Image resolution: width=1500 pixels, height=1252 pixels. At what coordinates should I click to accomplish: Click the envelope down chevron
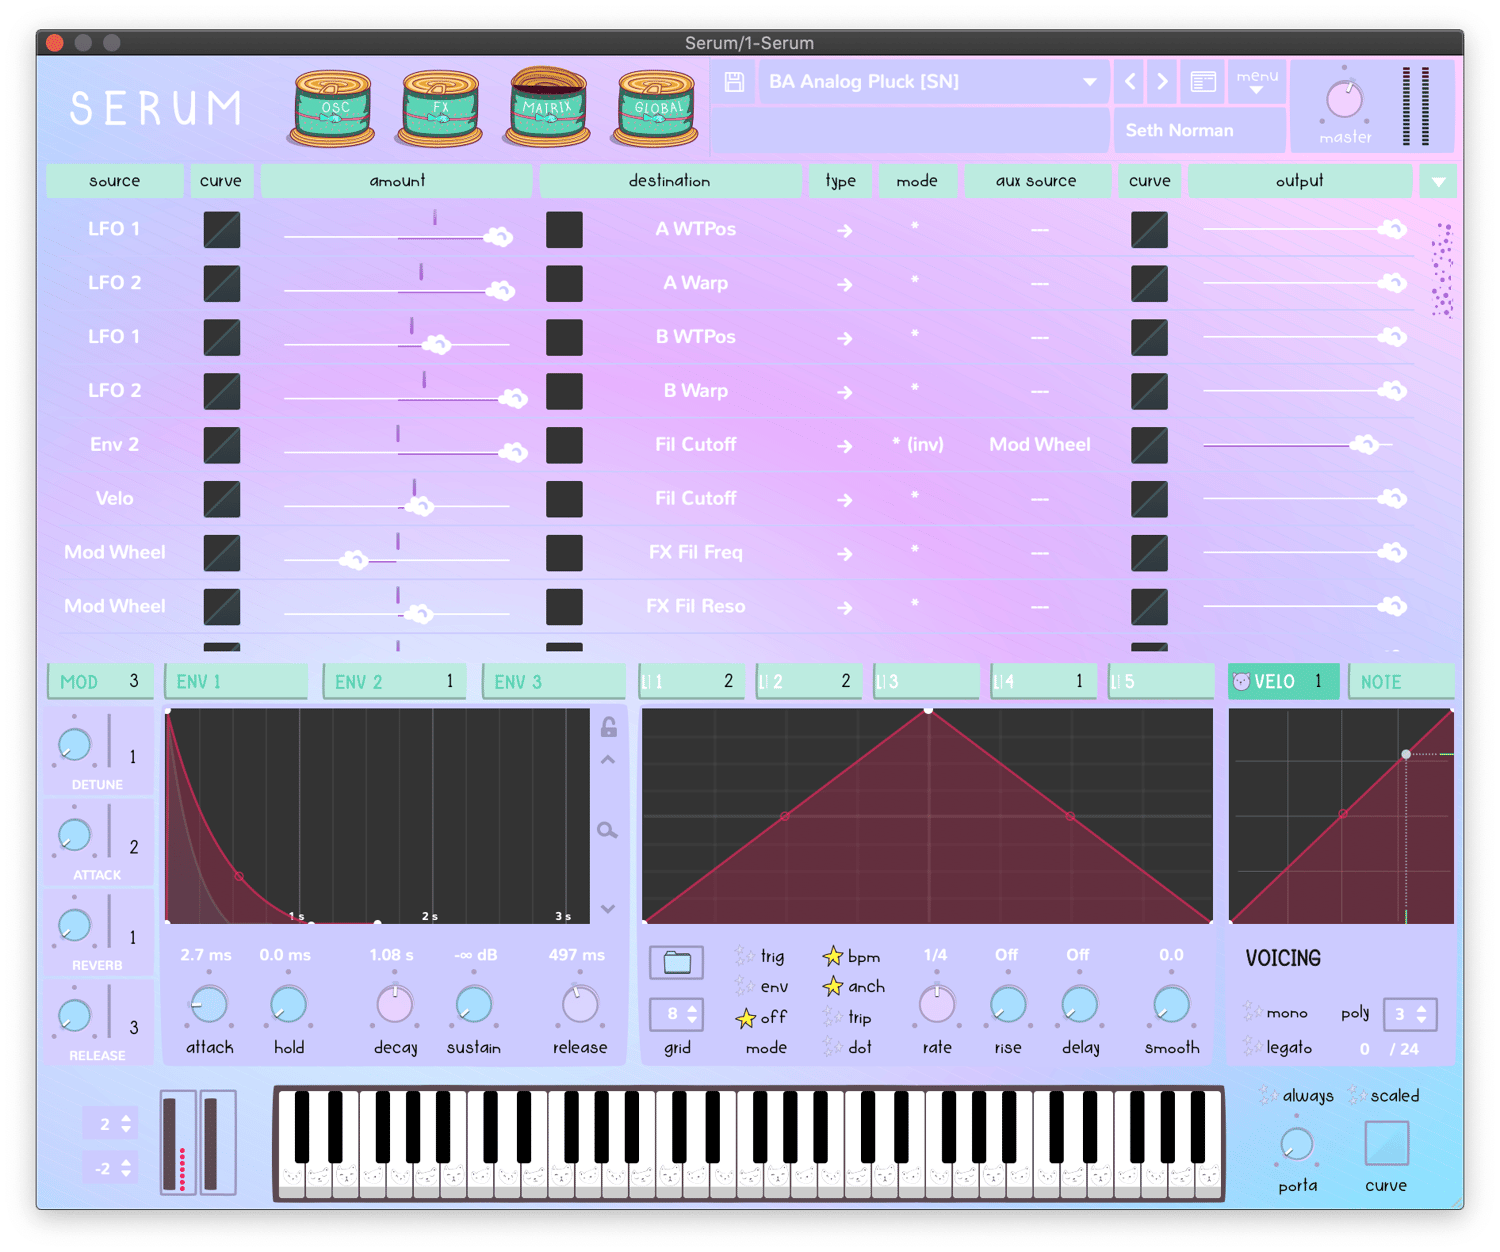607,909
